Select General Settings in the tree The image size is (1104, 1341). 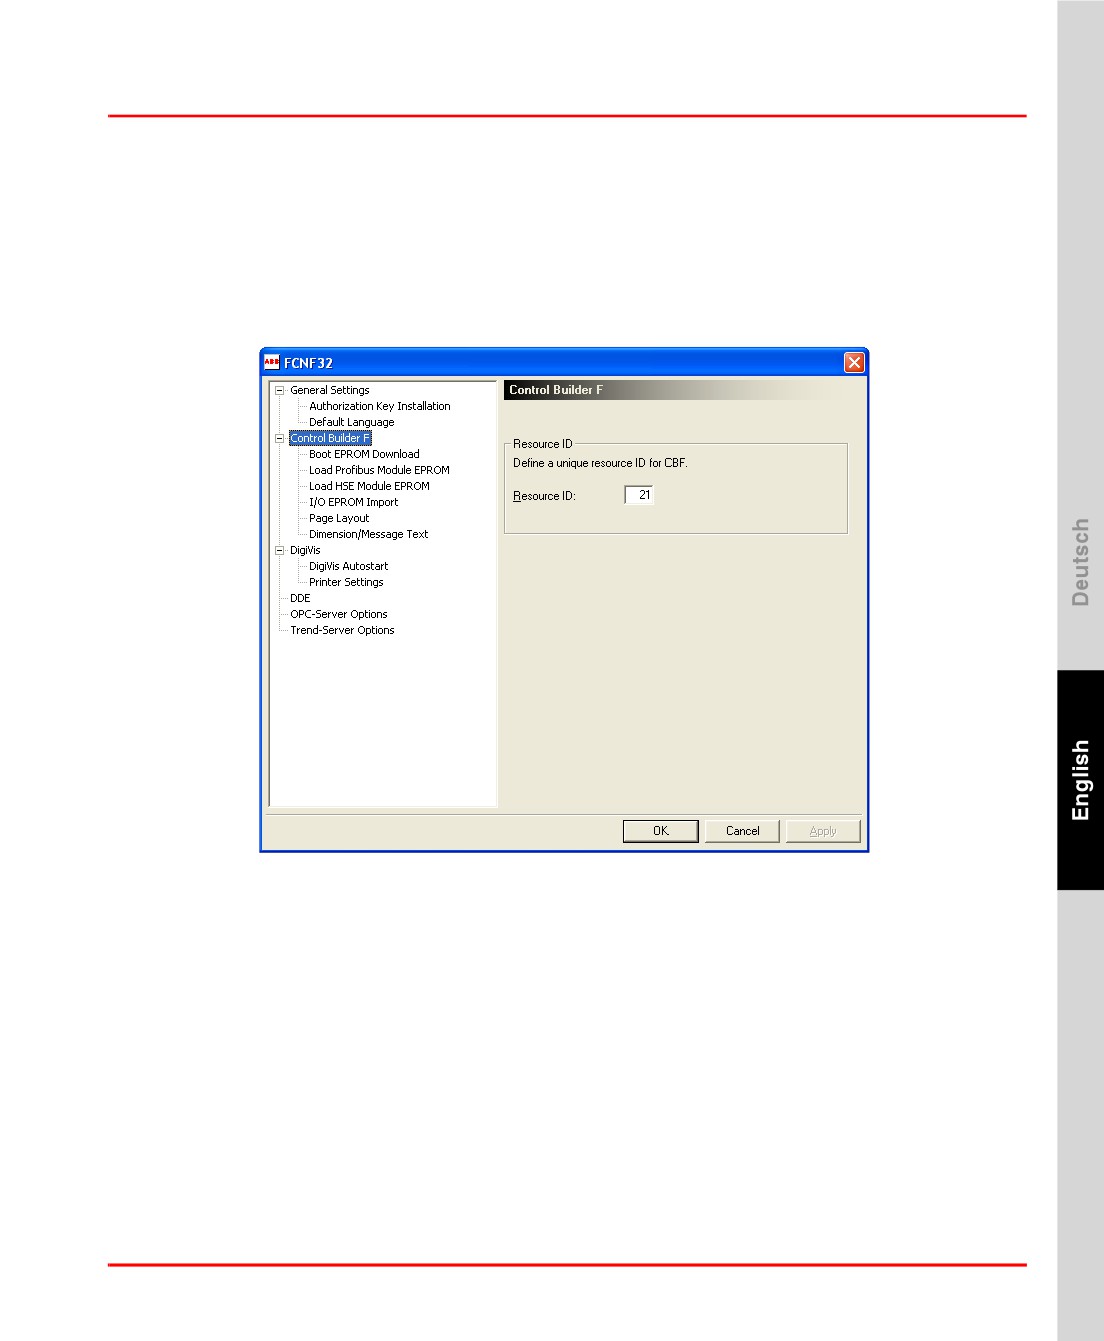[330, 391]
